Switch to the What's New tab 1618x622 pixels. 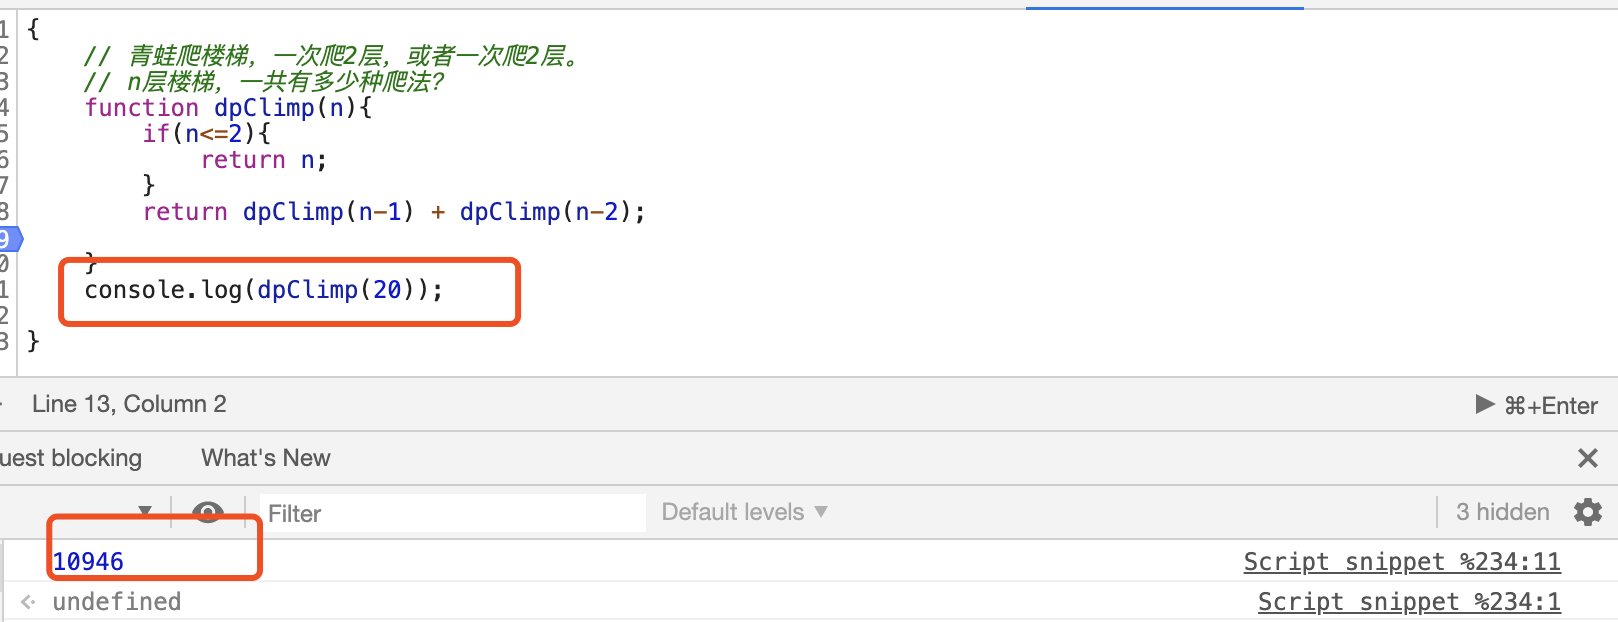pos(265,458)
